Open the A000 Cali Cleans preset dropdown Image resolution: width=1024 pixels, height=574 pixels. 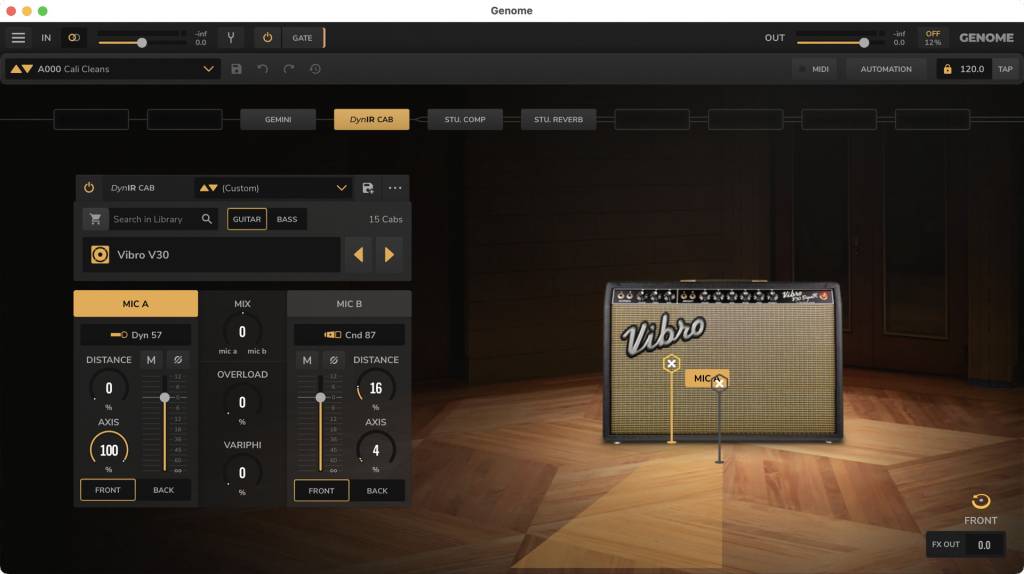(113, 69)
